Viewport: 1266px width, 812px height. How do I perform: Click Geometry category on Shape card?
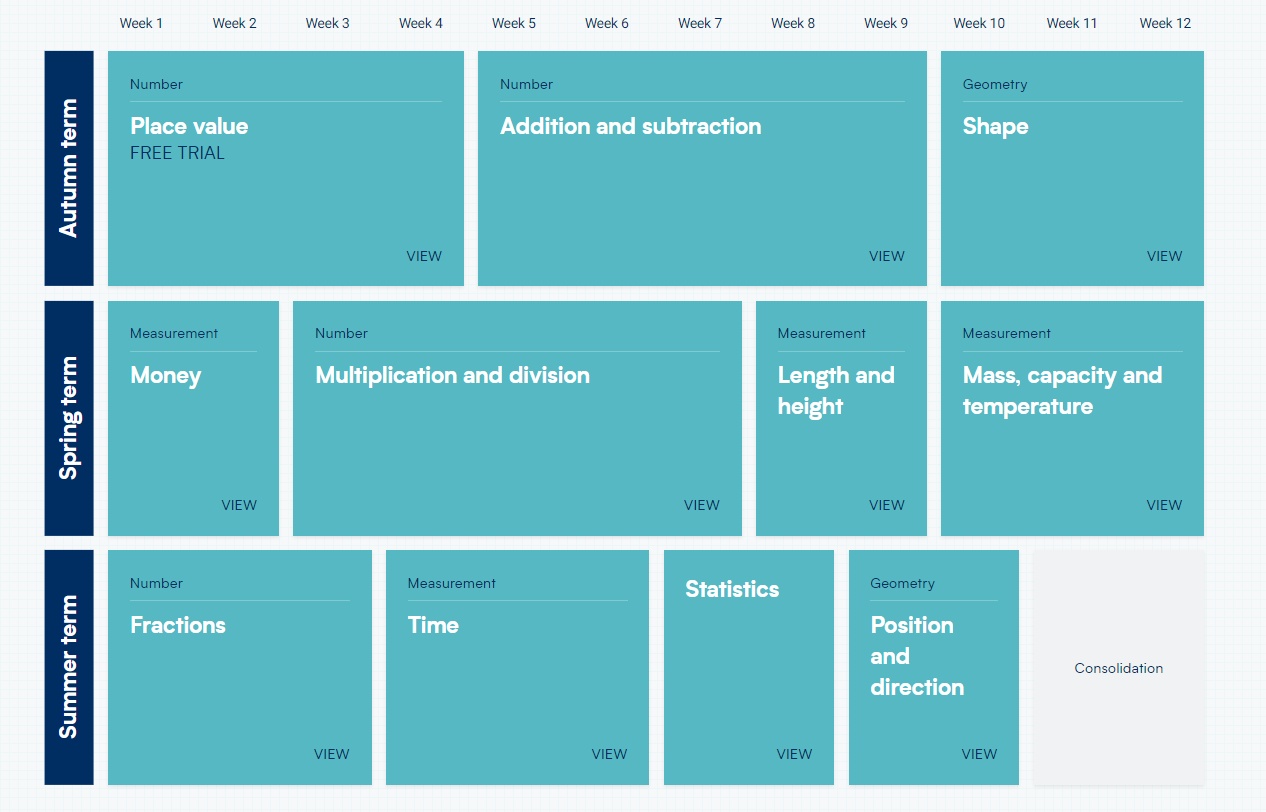(x=995, y=85)
